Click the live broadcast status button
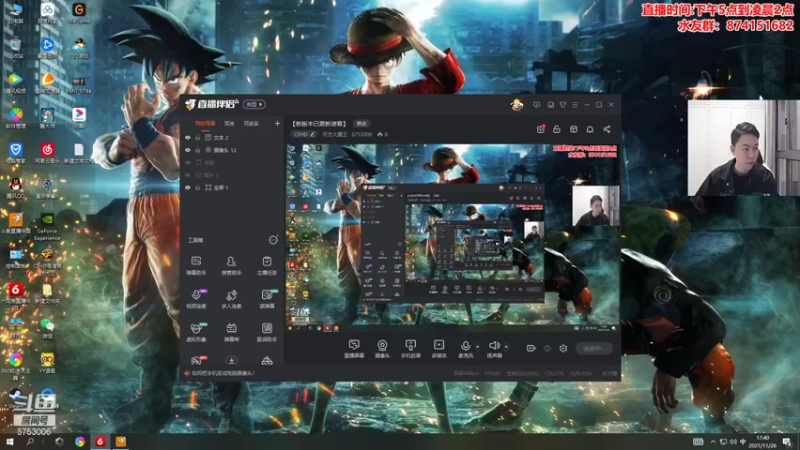This screenshot has width=800, height=450. click(594, 348)
